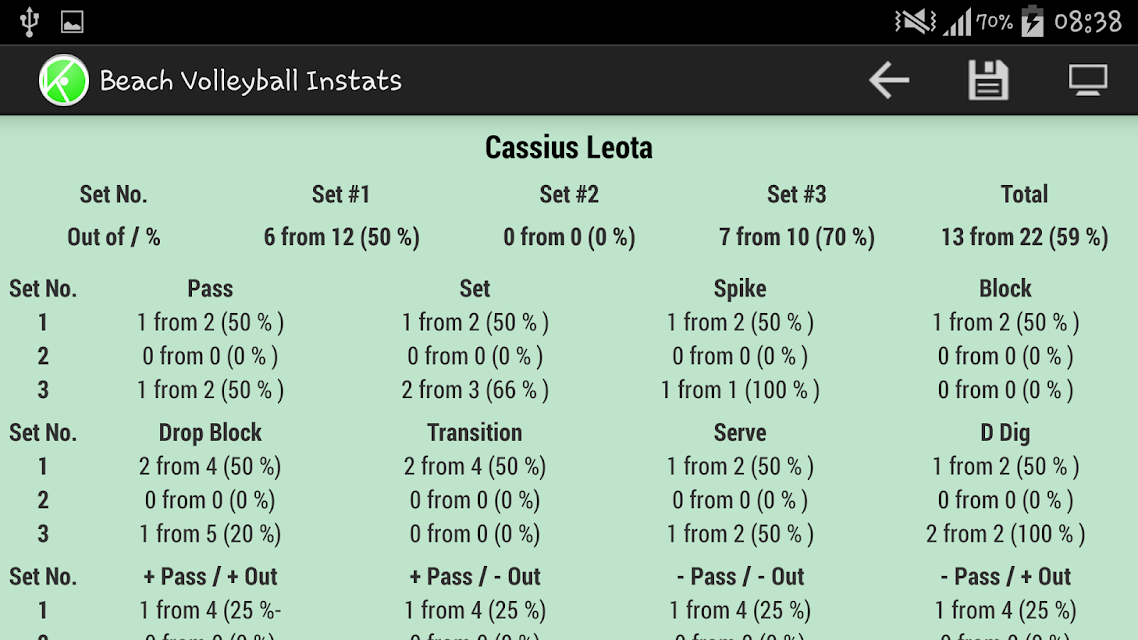Save stats with the floppy disk icon
Viewport: 1138px width, 640px height.
[x=988, y=80]
